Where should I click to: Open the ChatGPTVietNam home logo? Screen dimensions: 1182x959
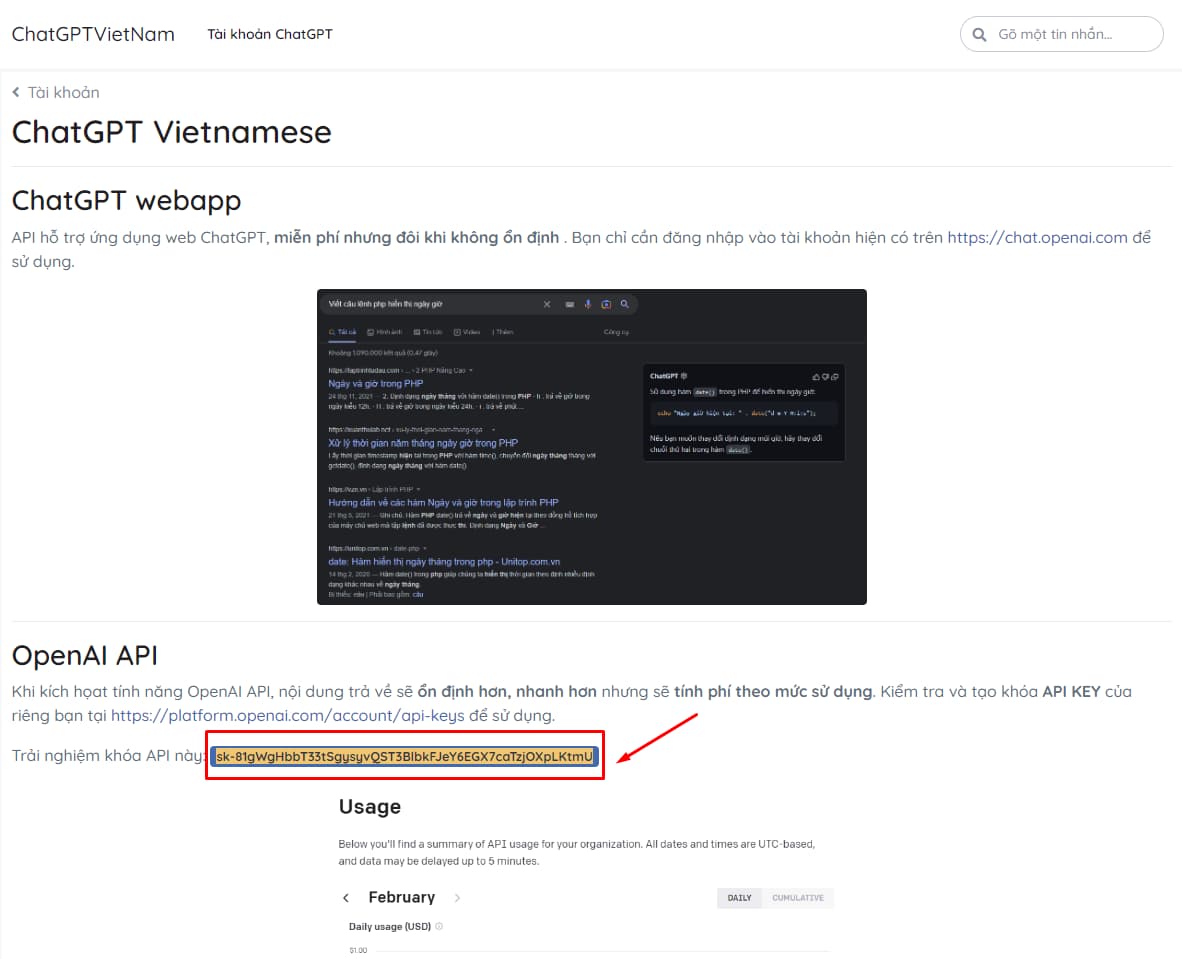(93, 34)
